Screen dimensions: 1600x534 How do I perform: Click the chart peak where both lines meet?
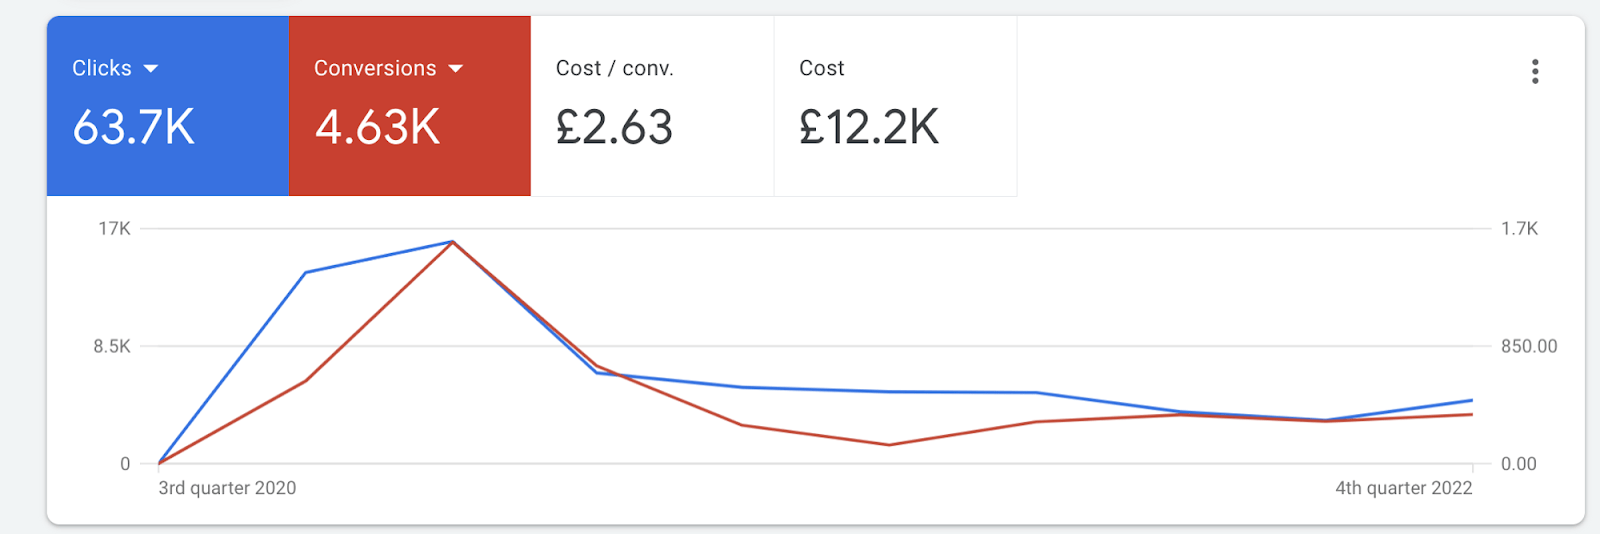pos(453,242)
